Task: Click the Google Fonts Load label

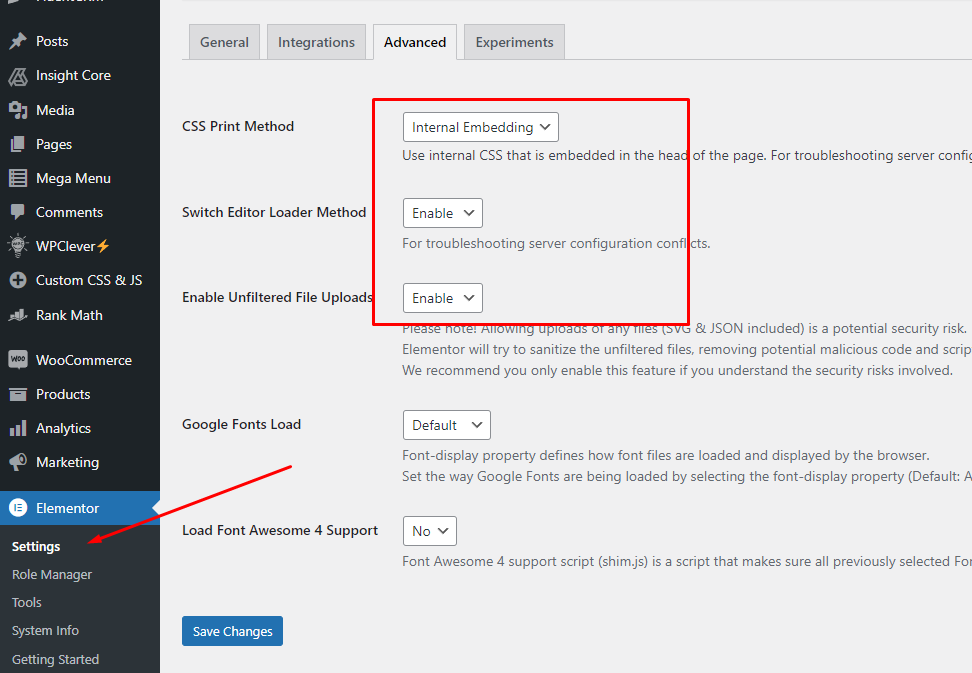Action: pyautogui.click(x=242, y=424)
